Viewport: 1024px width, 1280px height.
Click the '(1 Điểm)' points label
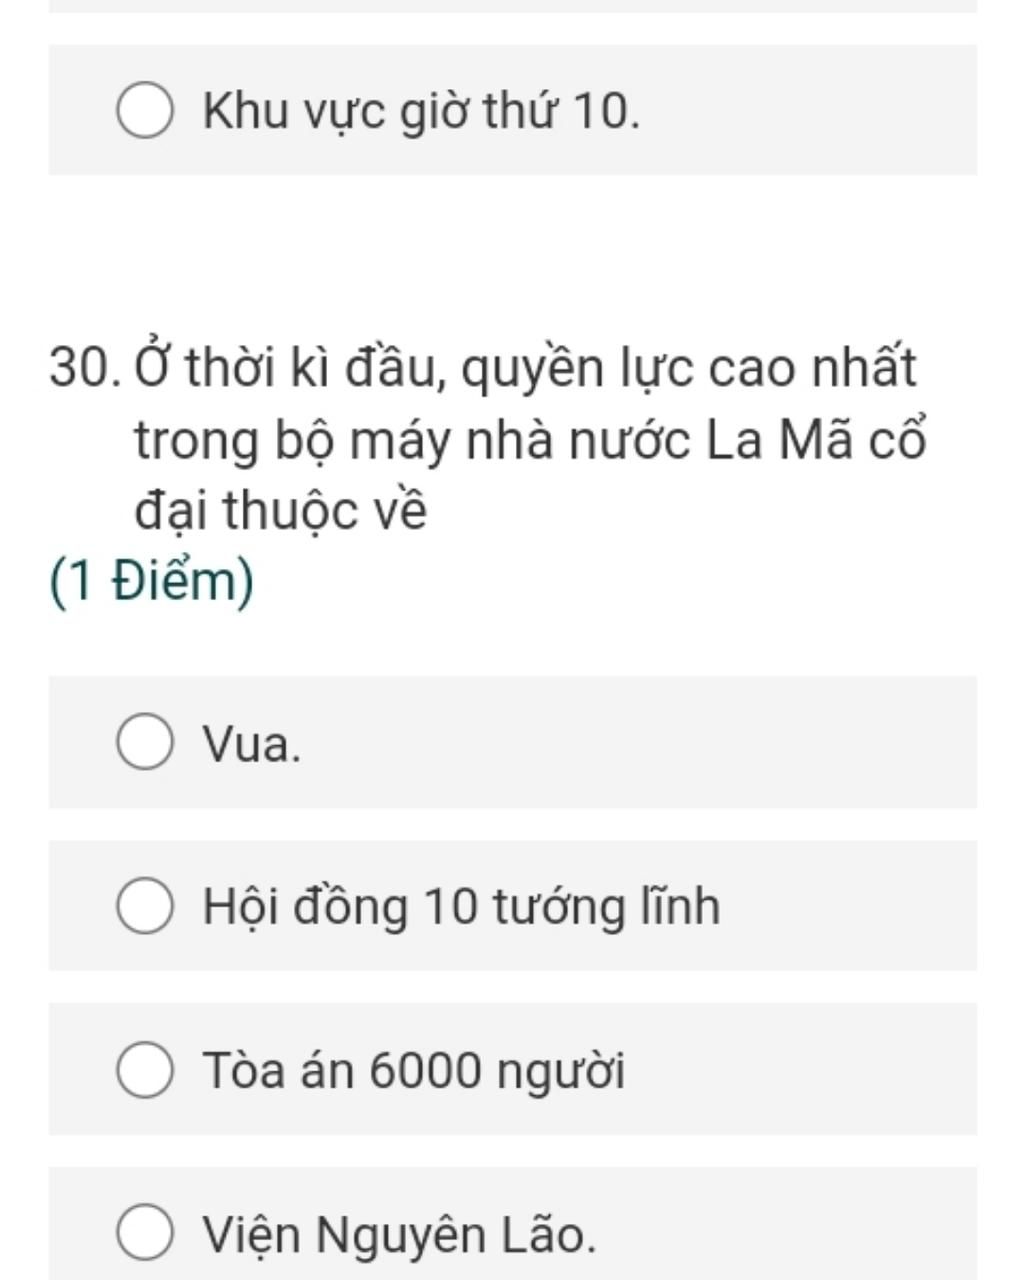152,582
